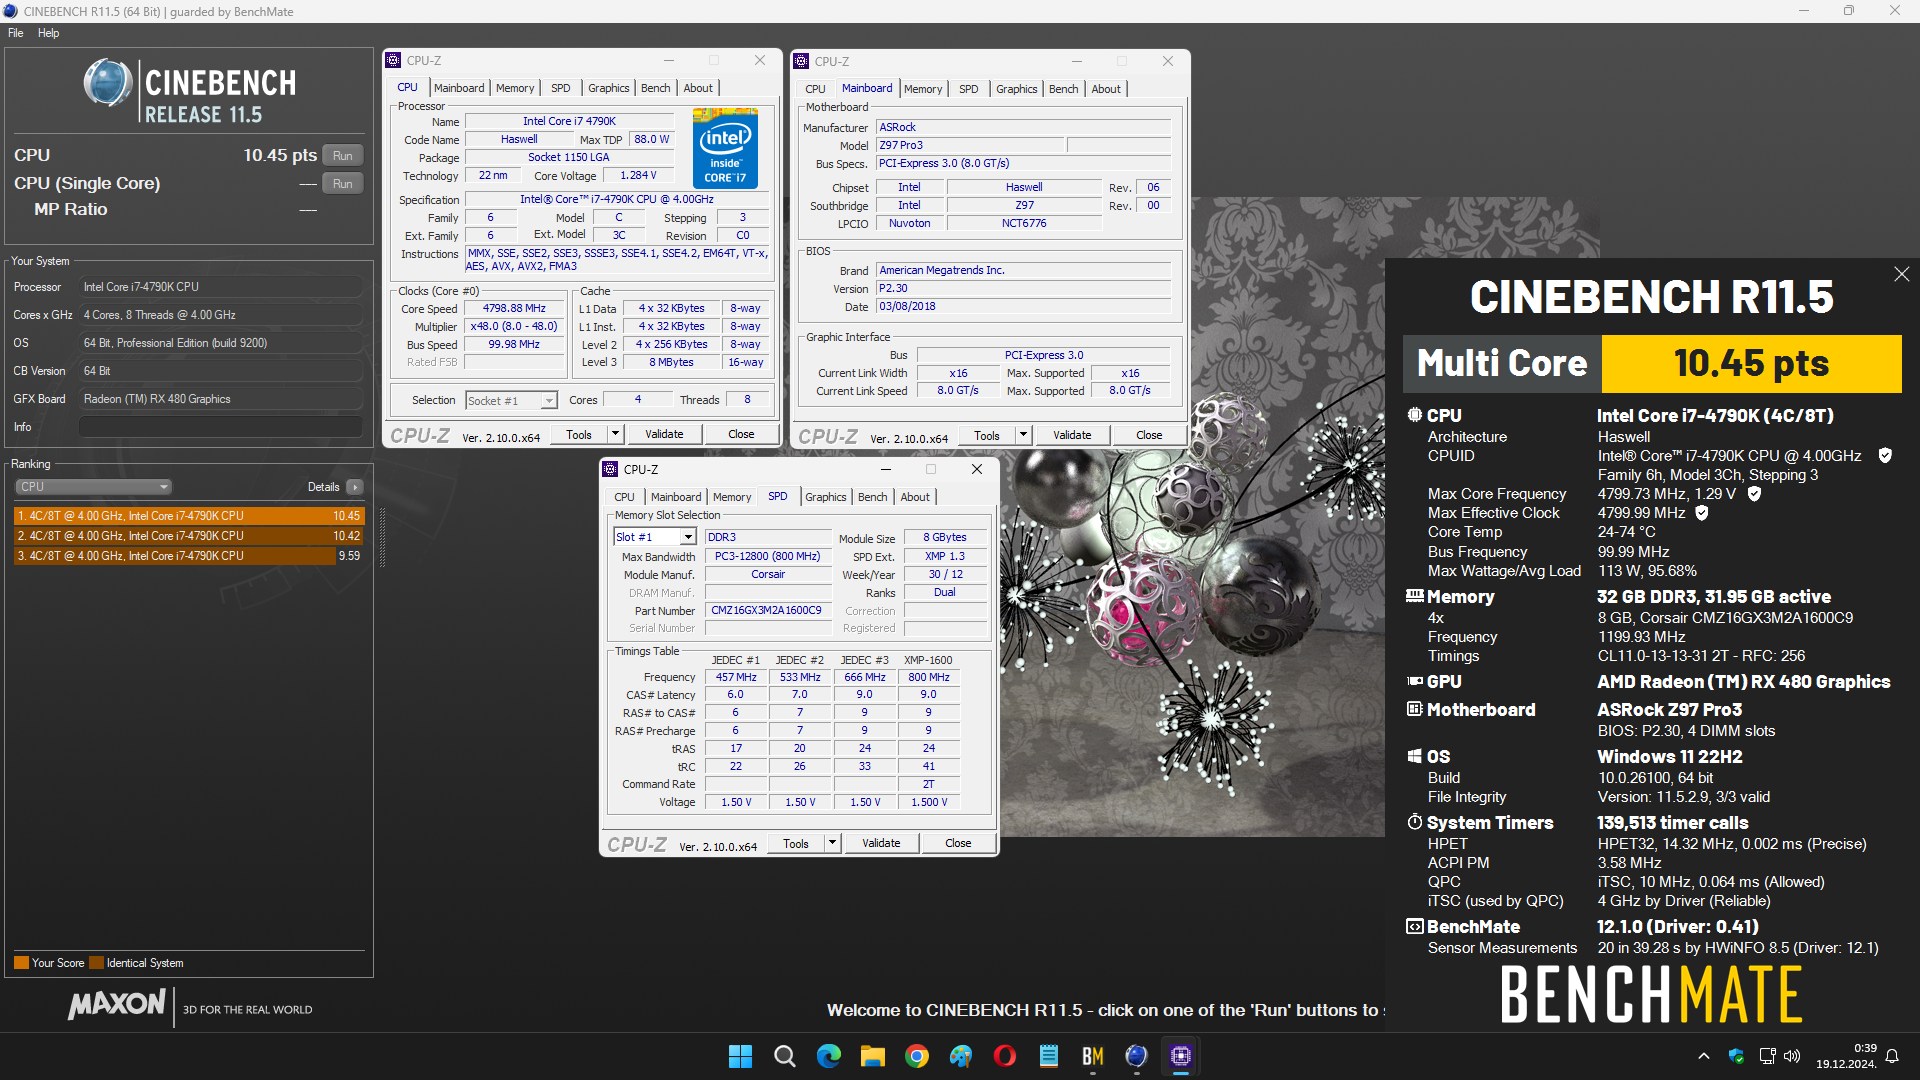1920x1080 pixels.
Task: Open Graphics tab in first CPU-Z window
Action: [609, 88]
